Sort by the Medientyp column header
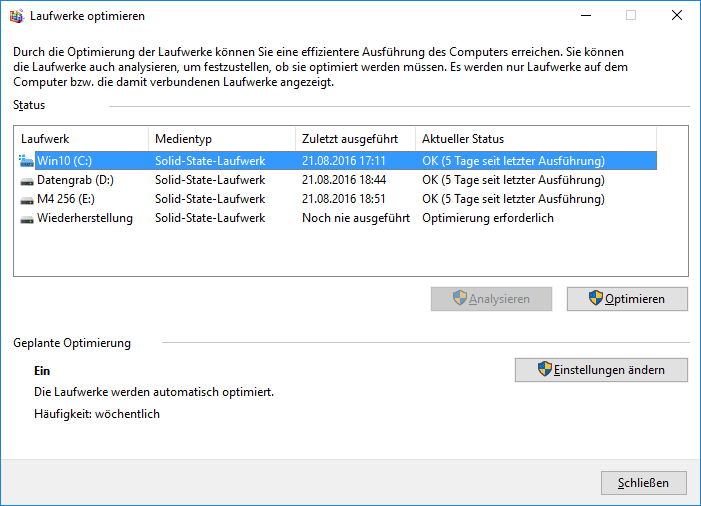The width and height of the screenshot is (701, 506). click(222, 139)
